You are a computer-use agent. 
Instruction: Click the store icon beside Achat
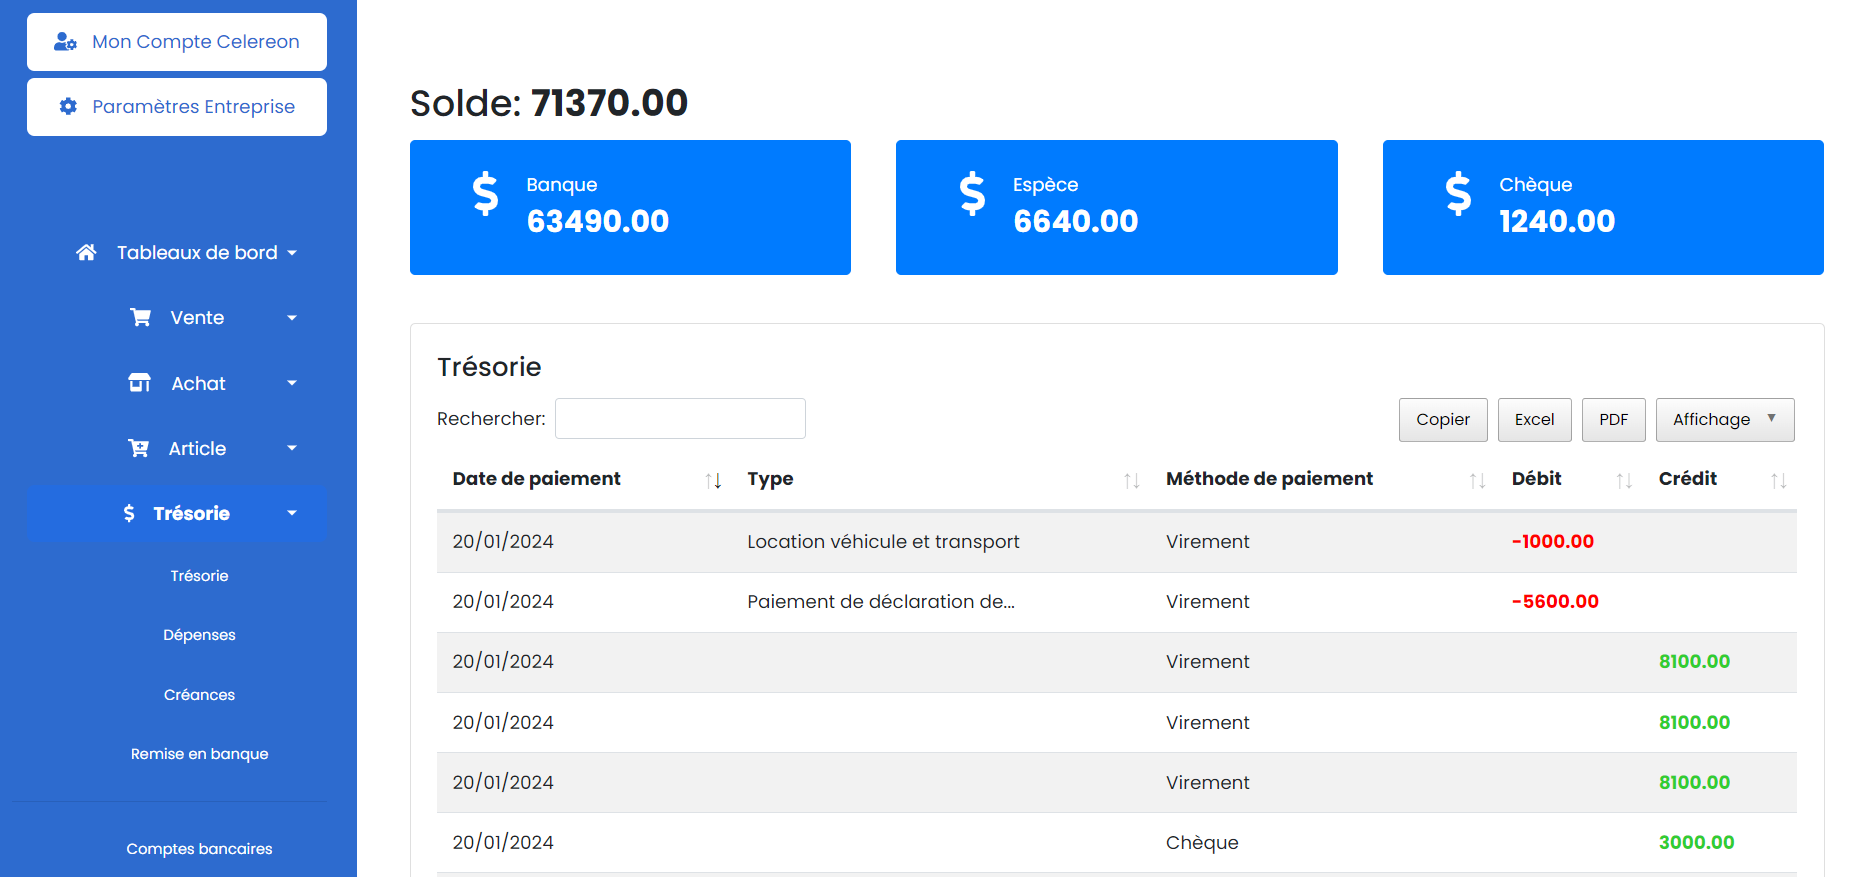tap(140, 383)
